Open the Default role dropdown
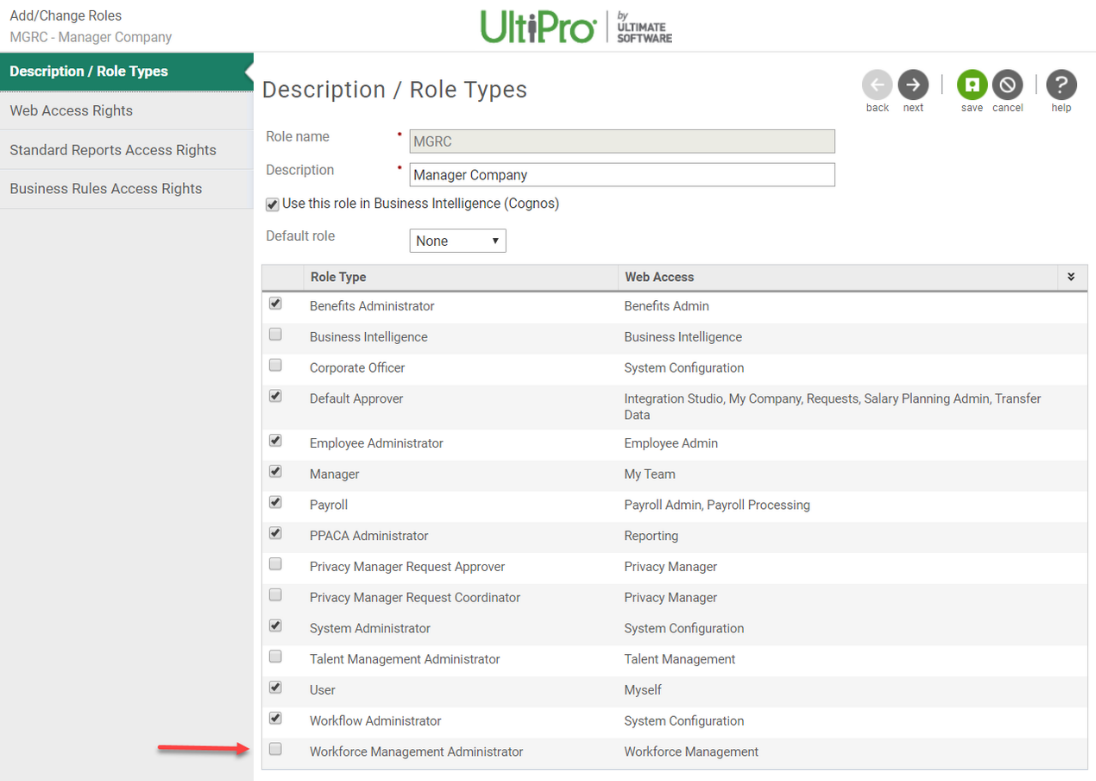The image size is (1096, 781). [458, 241]
